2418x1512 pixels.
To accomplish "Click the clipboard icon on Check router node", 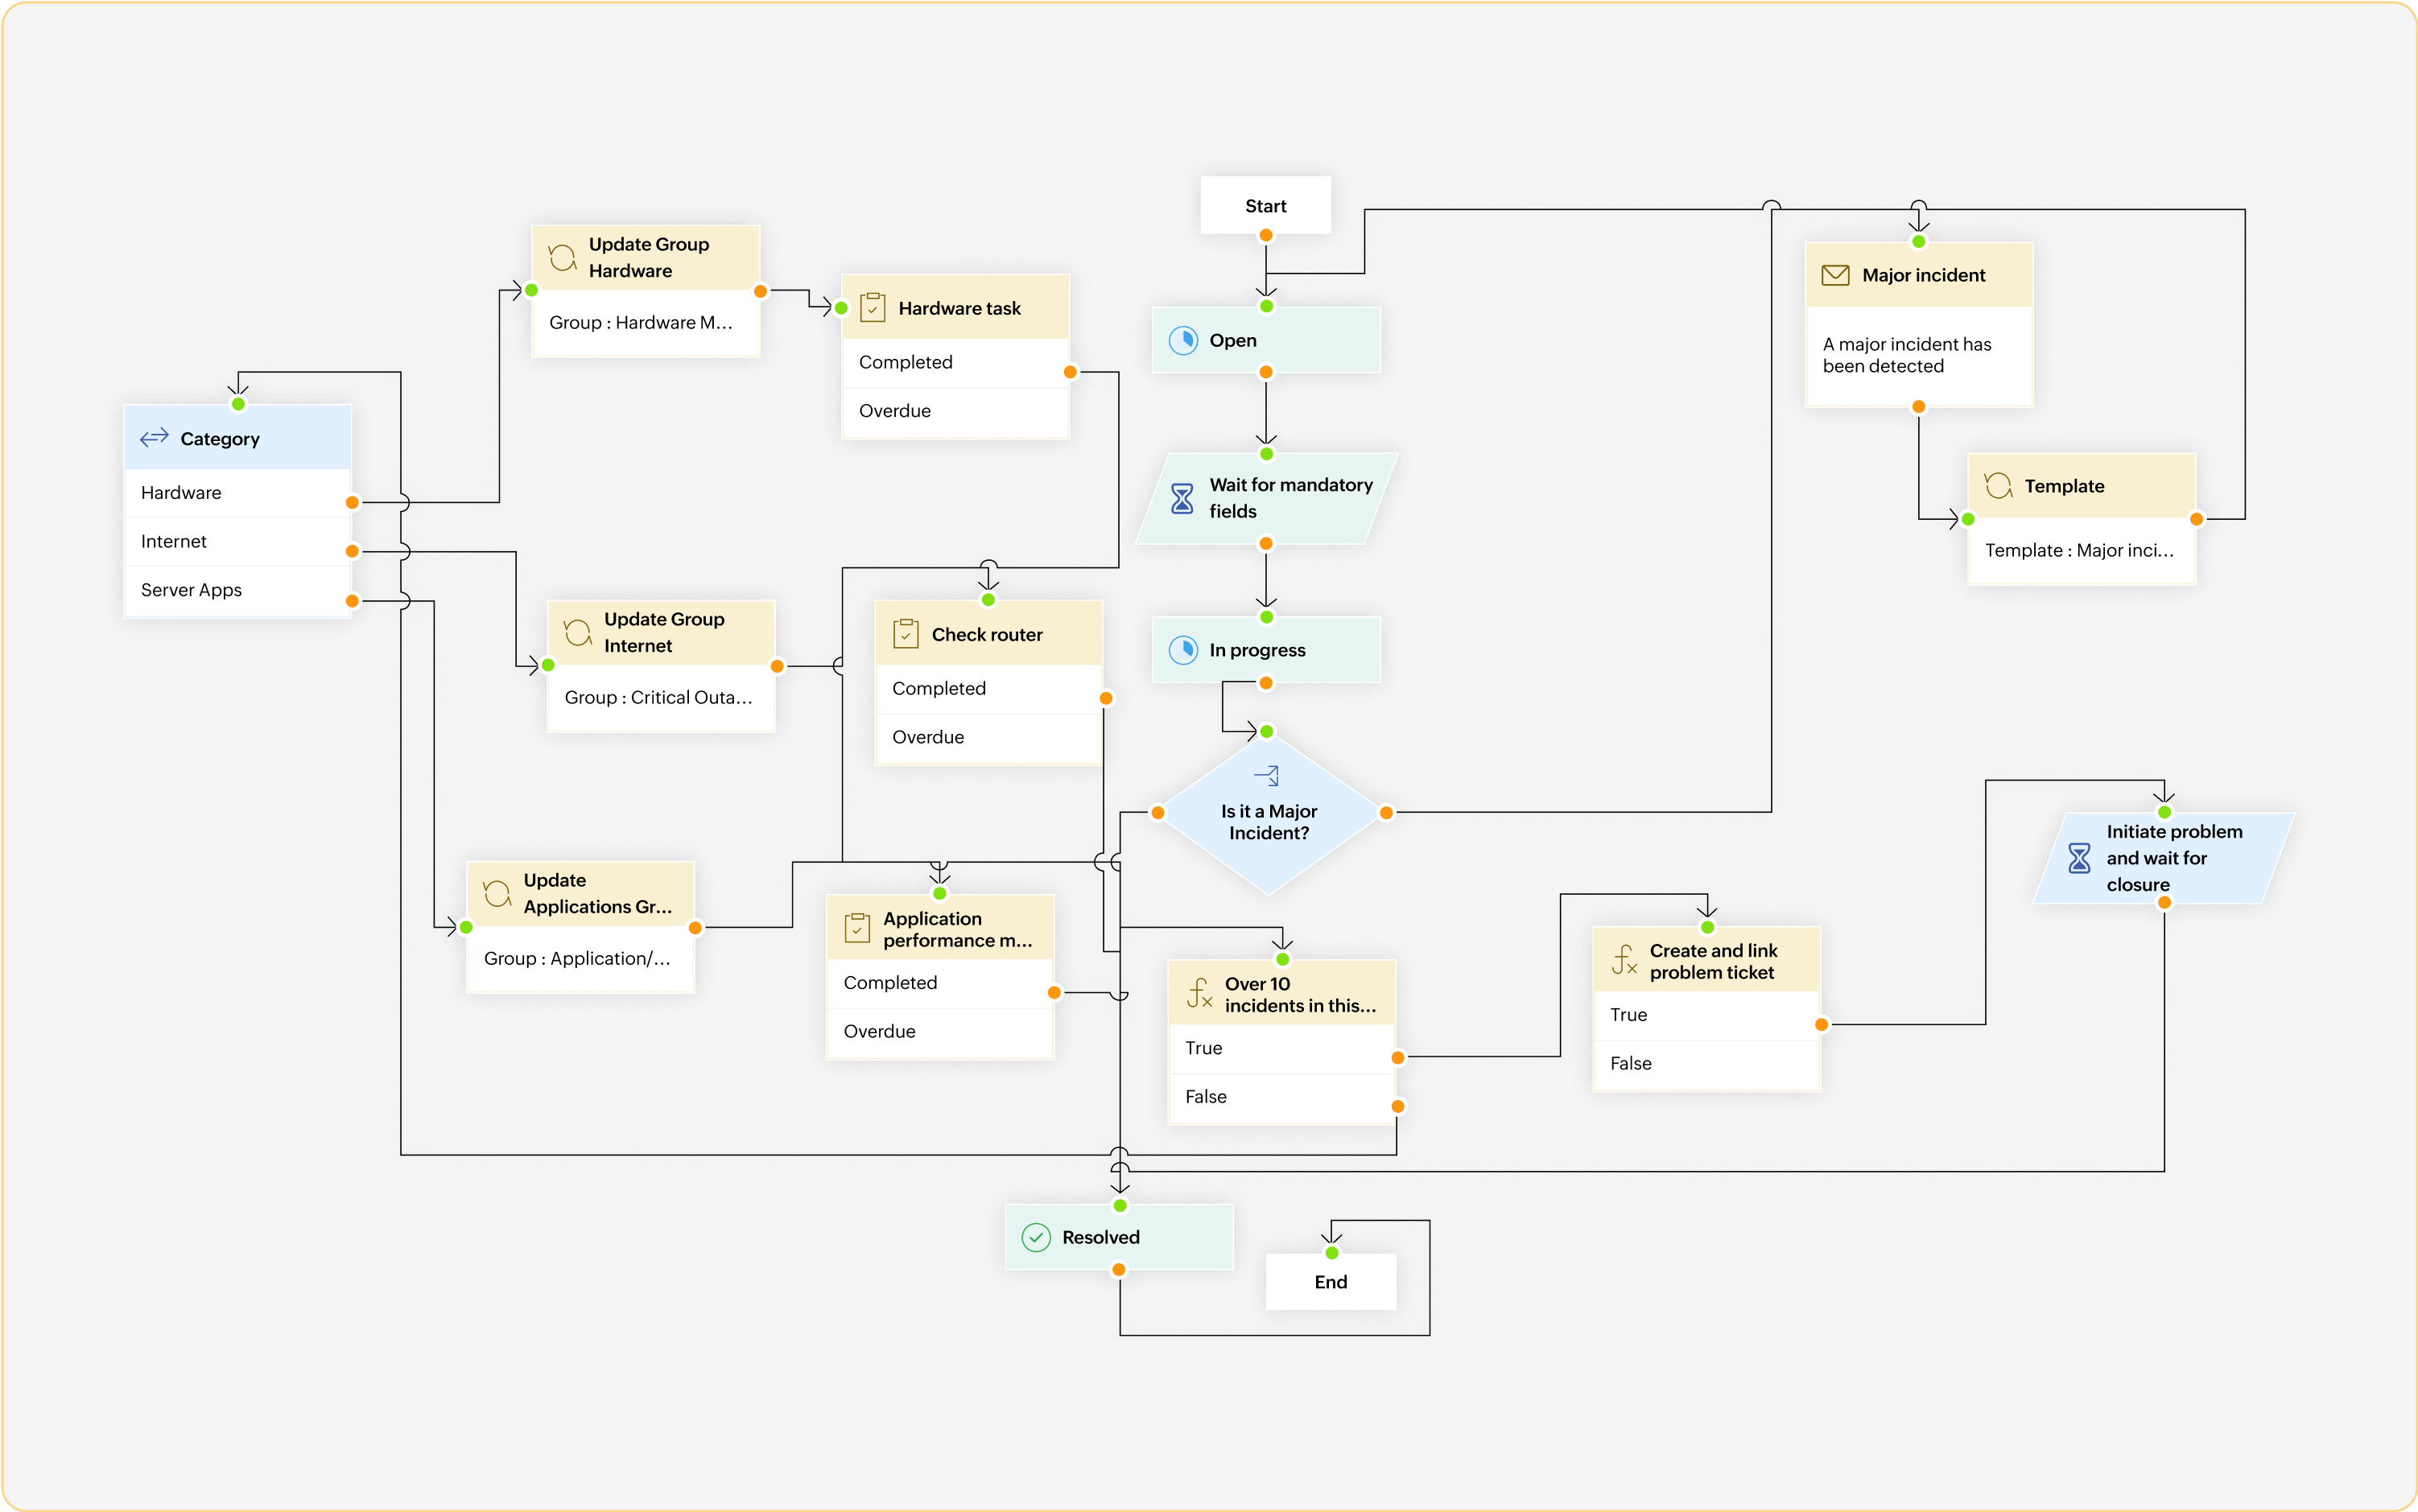I will pyautogui.click(x=905, y=634).
